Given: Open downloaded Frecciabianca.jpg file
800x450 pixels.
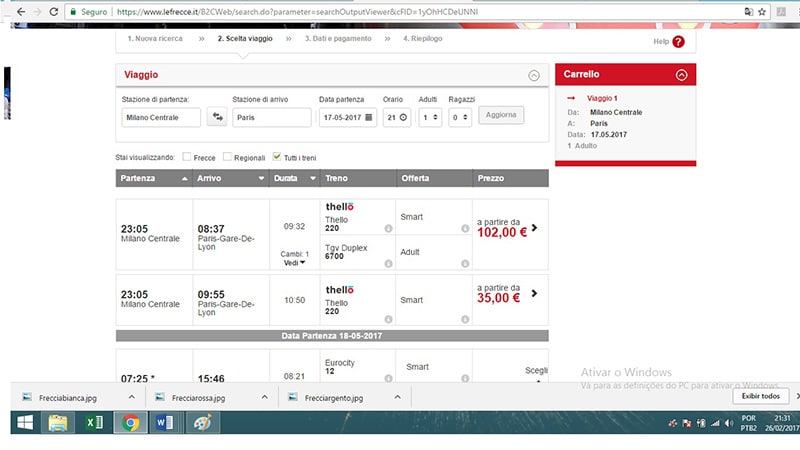Looking at the screenshot, I should pyautogui.click(x=68, y=398).
